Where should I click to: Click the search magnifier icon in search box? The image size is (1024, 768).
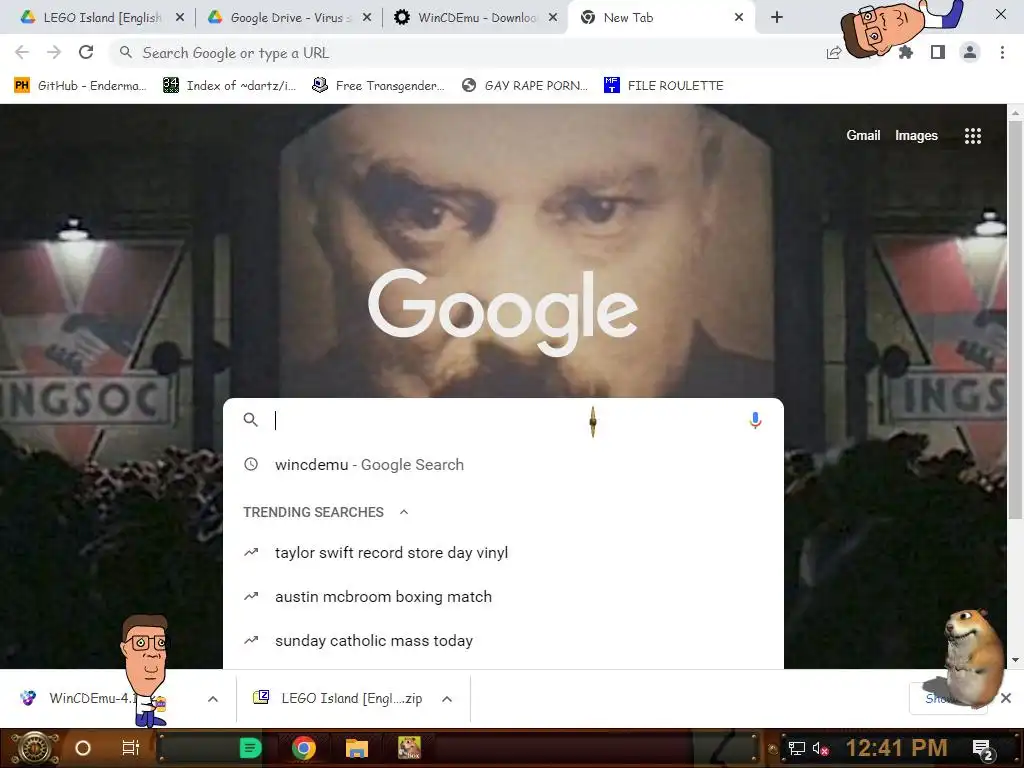(251, 420)
